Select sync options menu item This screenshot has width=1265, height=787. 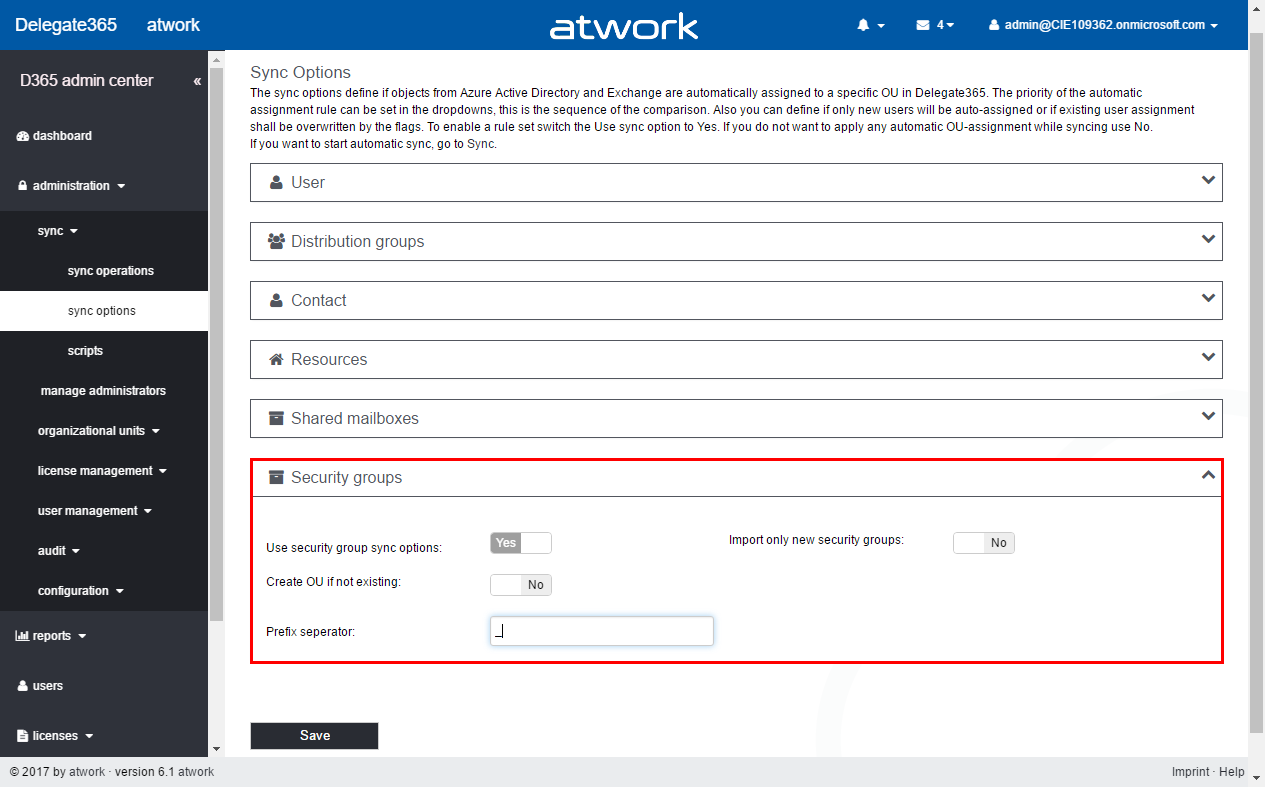102,311
